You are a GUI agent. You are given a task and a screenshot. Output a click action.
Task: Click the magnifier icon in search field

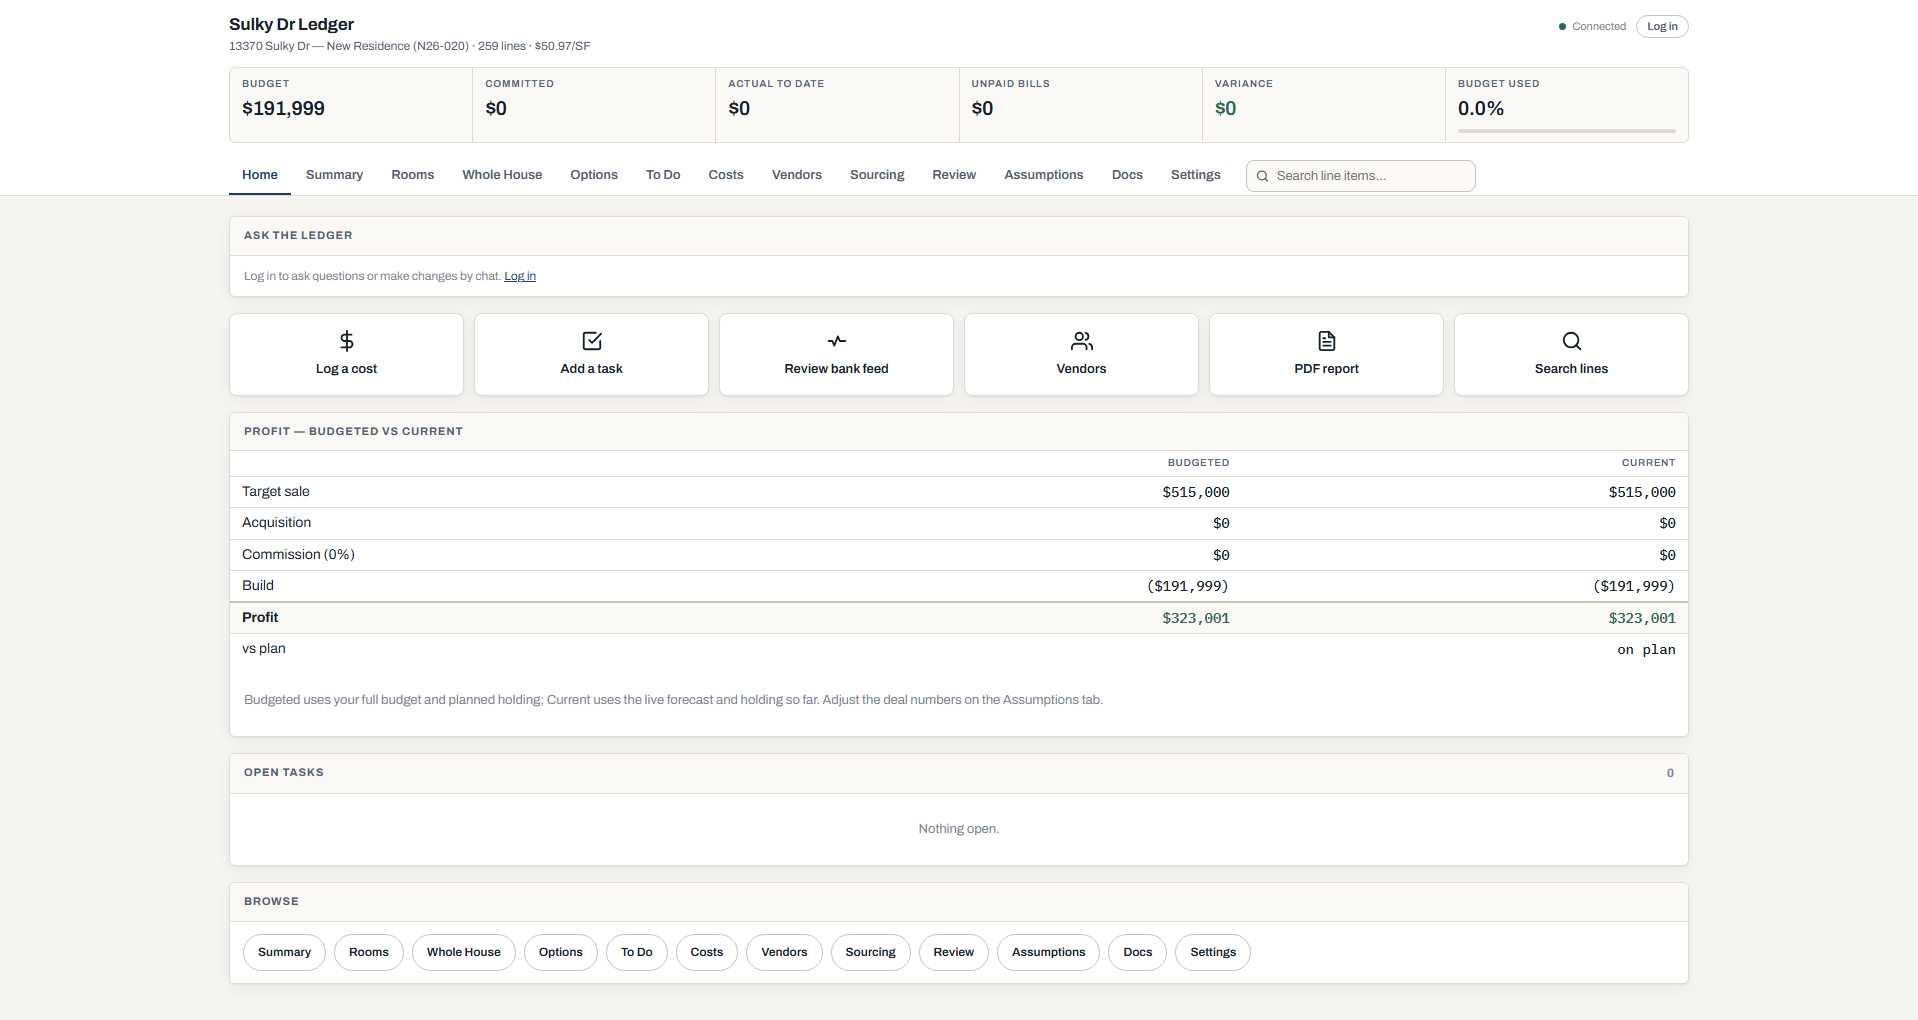(1263, 176)
